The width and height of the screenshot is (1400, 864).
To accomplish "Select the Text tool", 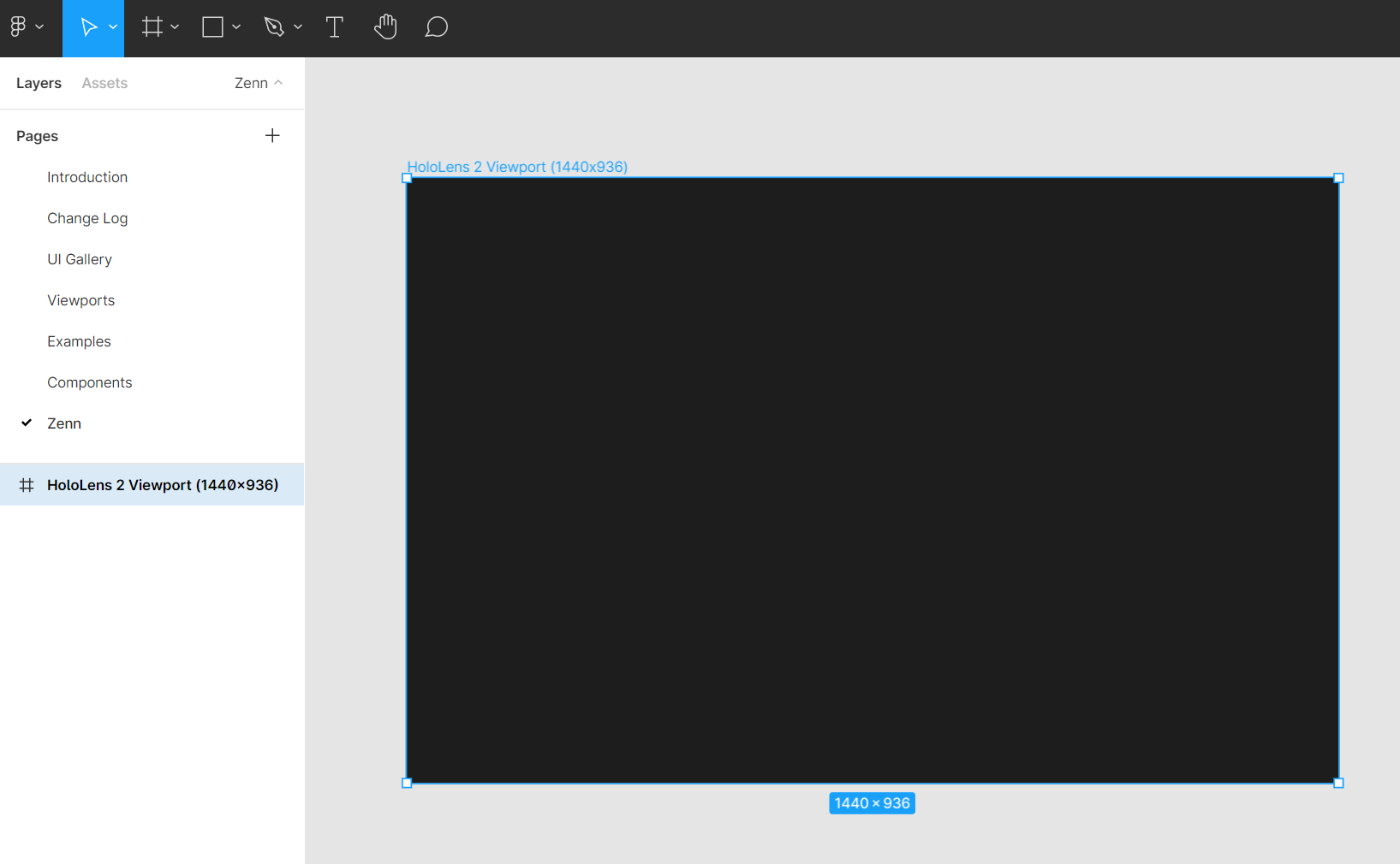I will pos(334,27).
